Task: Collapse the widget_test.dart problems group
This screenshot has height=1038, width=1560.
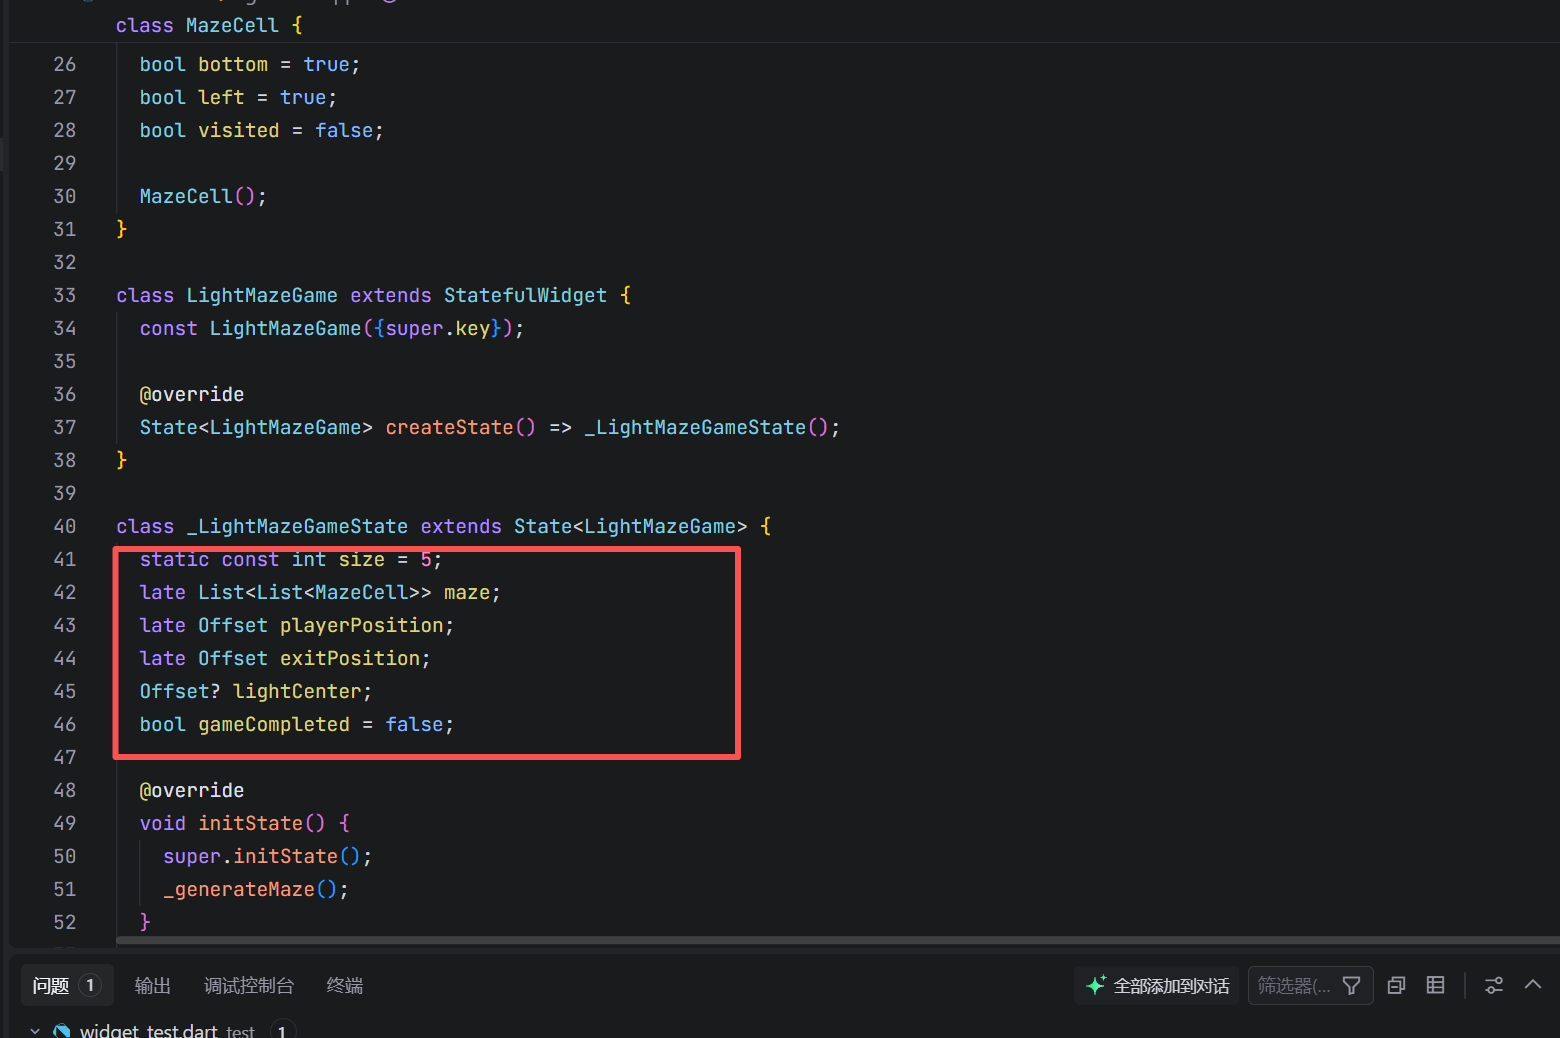Action: [35, 1031]
